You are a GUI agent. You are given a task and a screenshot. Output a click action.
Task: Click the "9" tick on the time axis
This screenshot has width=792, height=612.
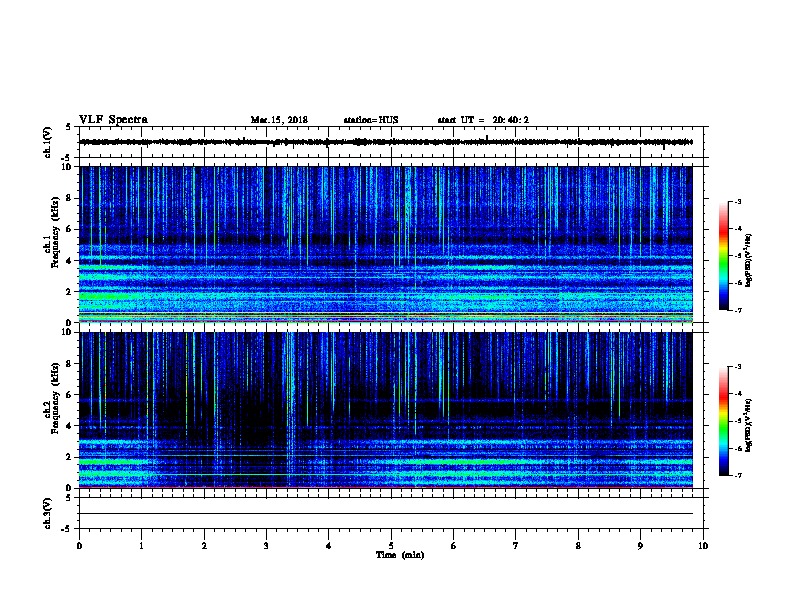[x=640, y=545]
